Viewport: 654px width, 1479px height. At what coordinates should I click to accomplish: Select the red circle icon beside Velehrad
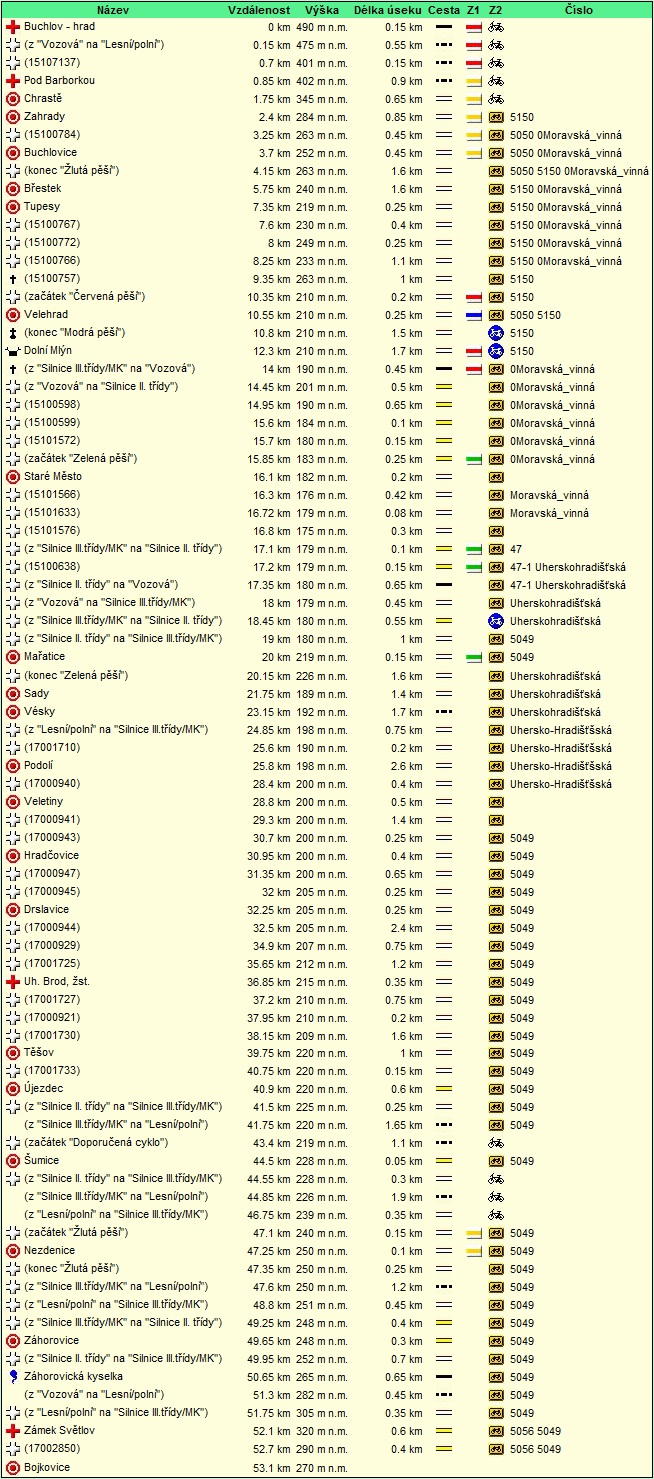[x=13, y=315]
